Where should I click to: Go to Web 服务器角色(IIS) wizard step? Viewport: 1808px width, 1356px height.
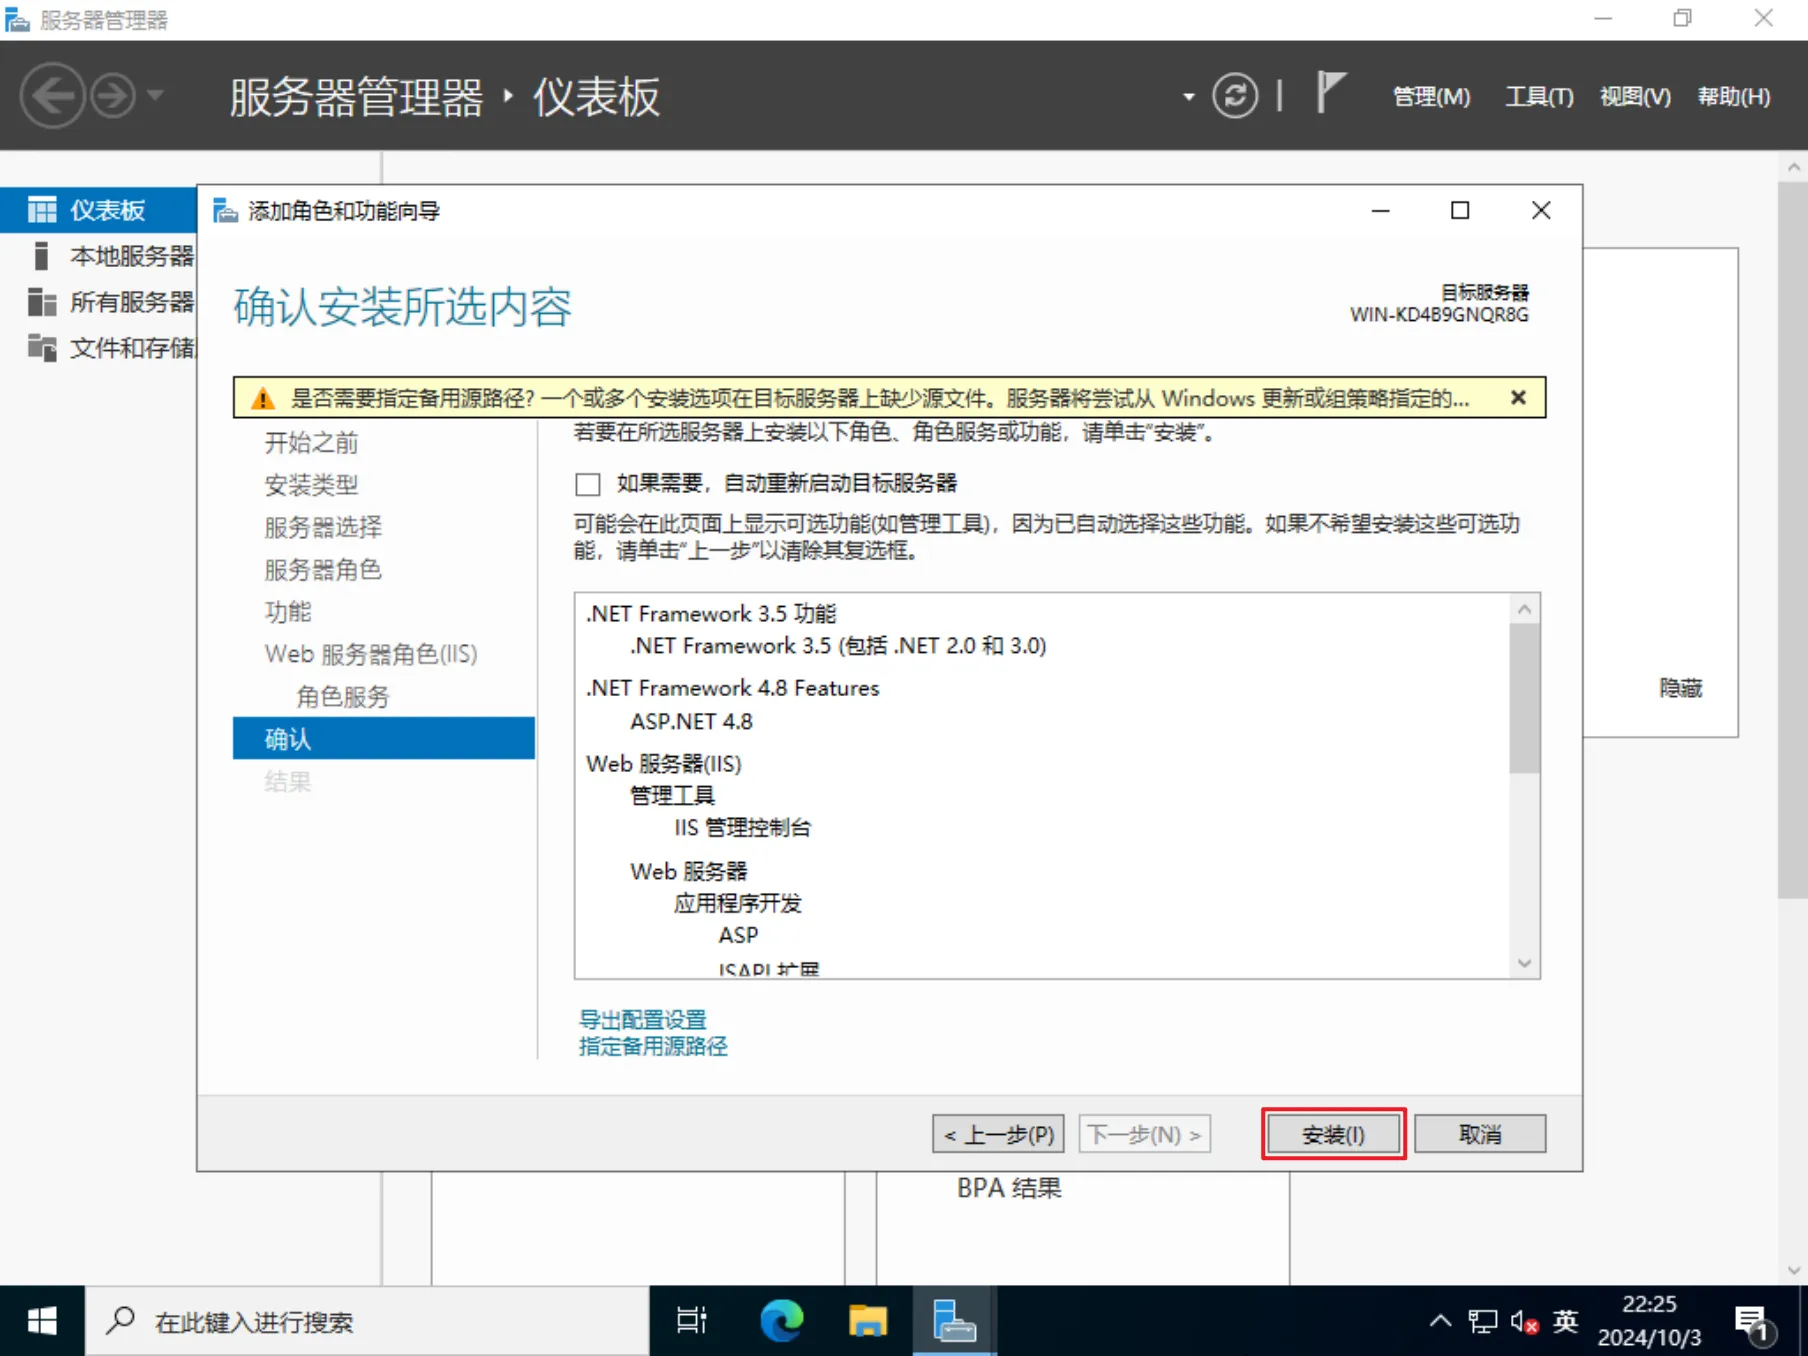point(371,654)
